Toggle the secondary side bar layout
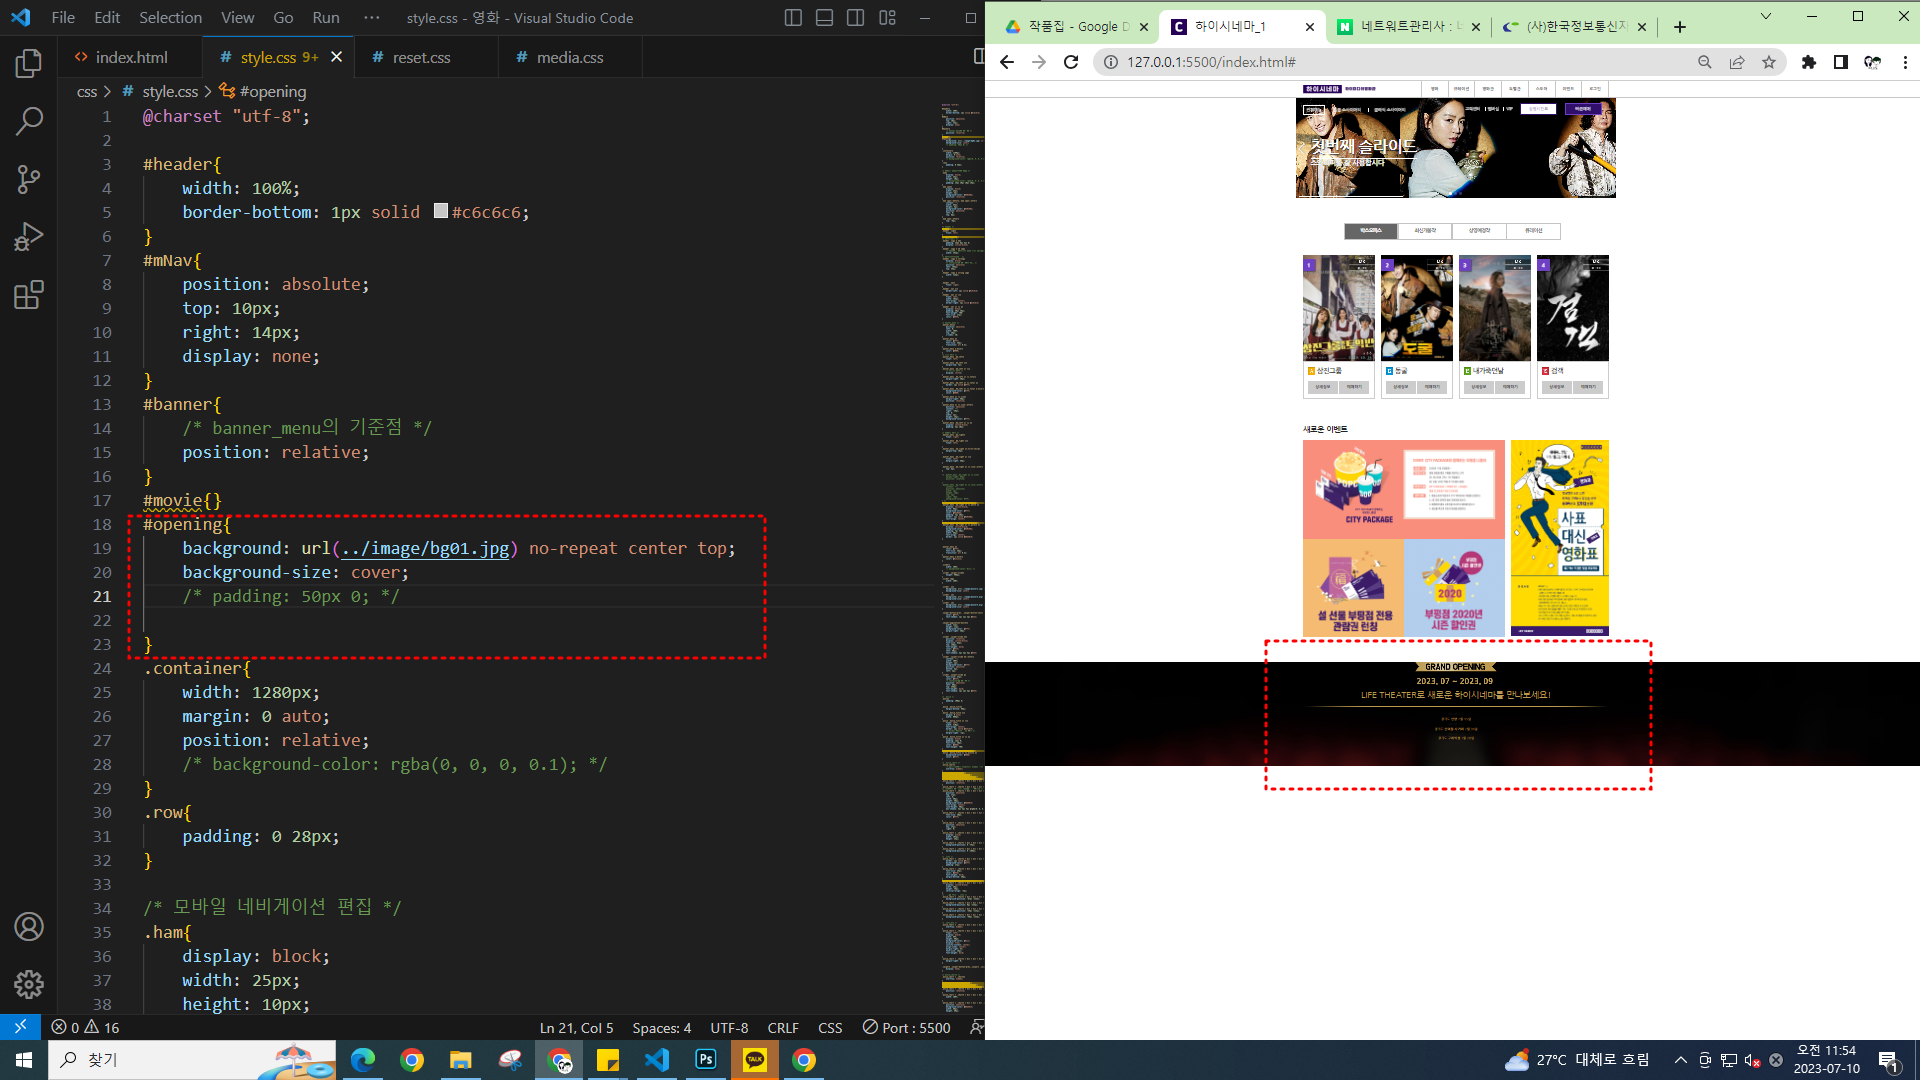 coord(855,18)
